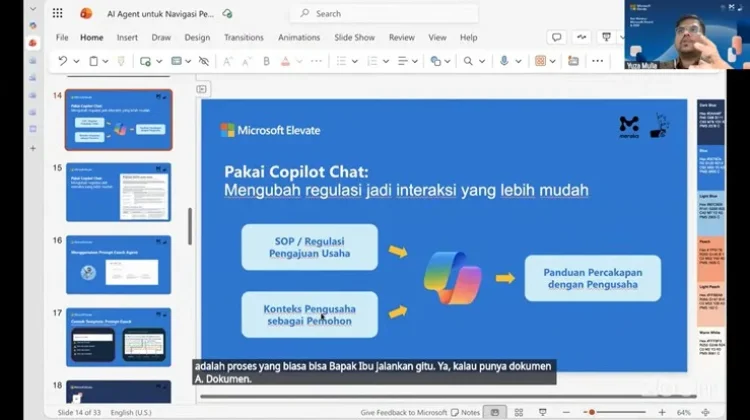Open the File menu
Viewport: 750px width, 420px height.
(x=62, y=37)
